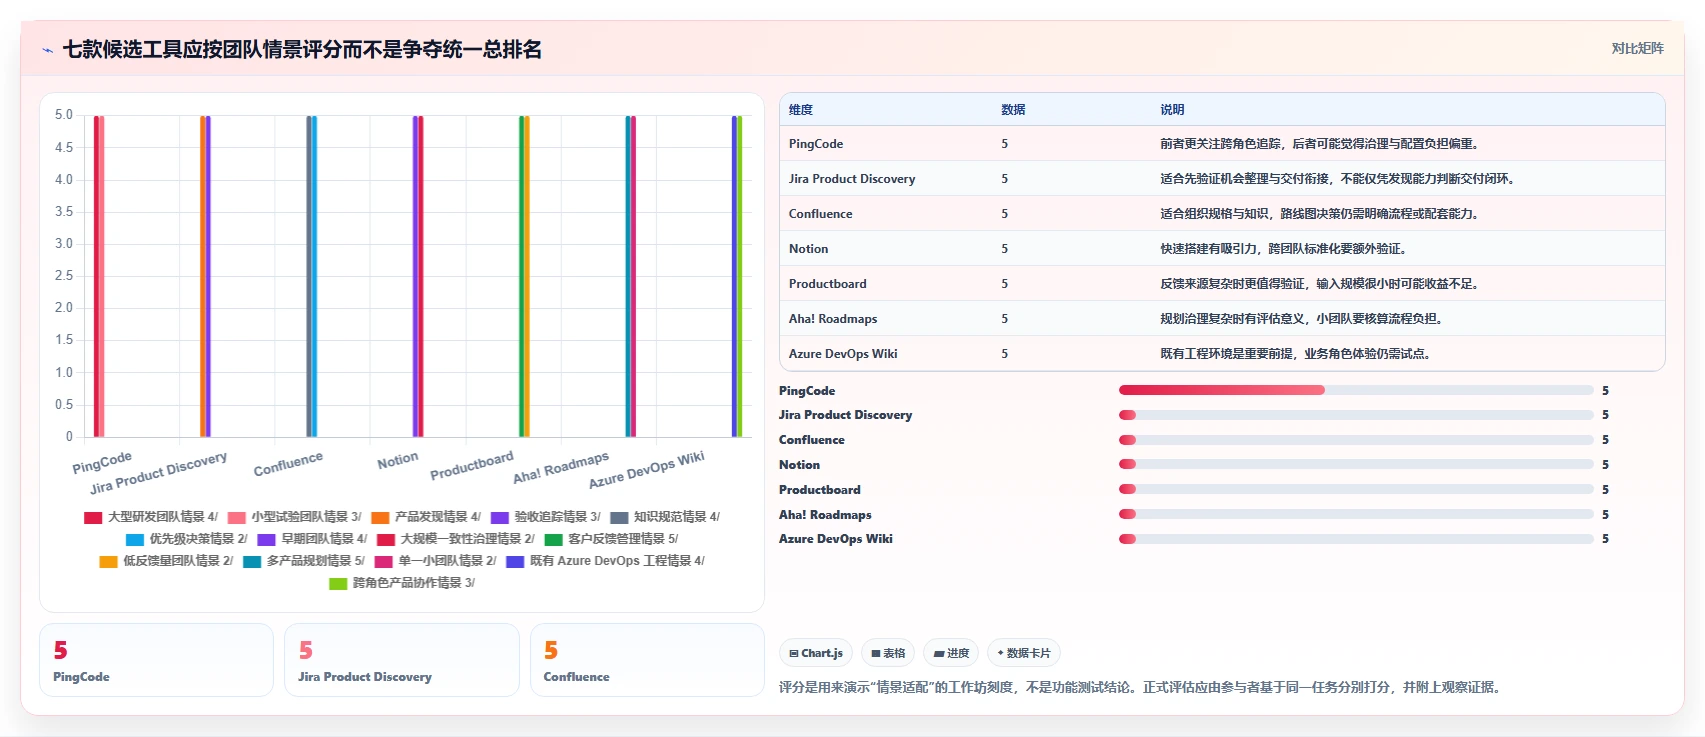Click the 数据 column header
1705x737 pixels.
(1013, 110)
